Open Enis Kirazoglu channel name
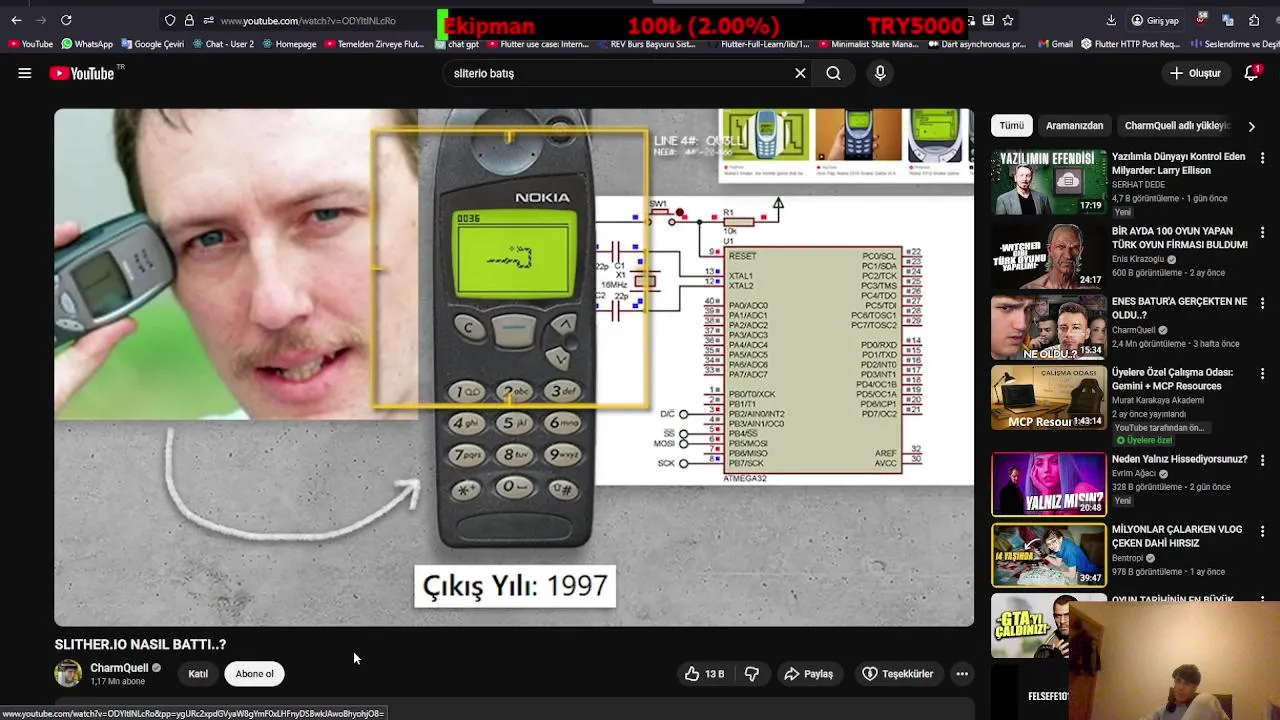 [x=1140, y=259]
